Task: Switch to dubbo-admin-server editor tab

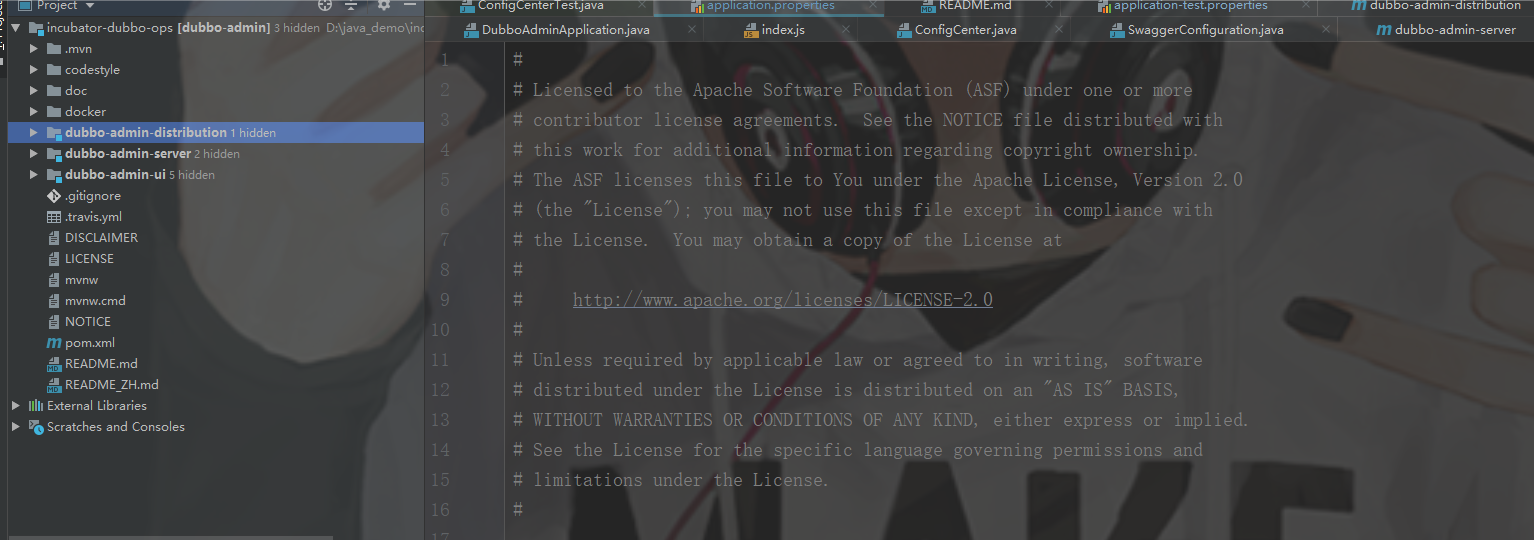Action: pos(1455,29)
